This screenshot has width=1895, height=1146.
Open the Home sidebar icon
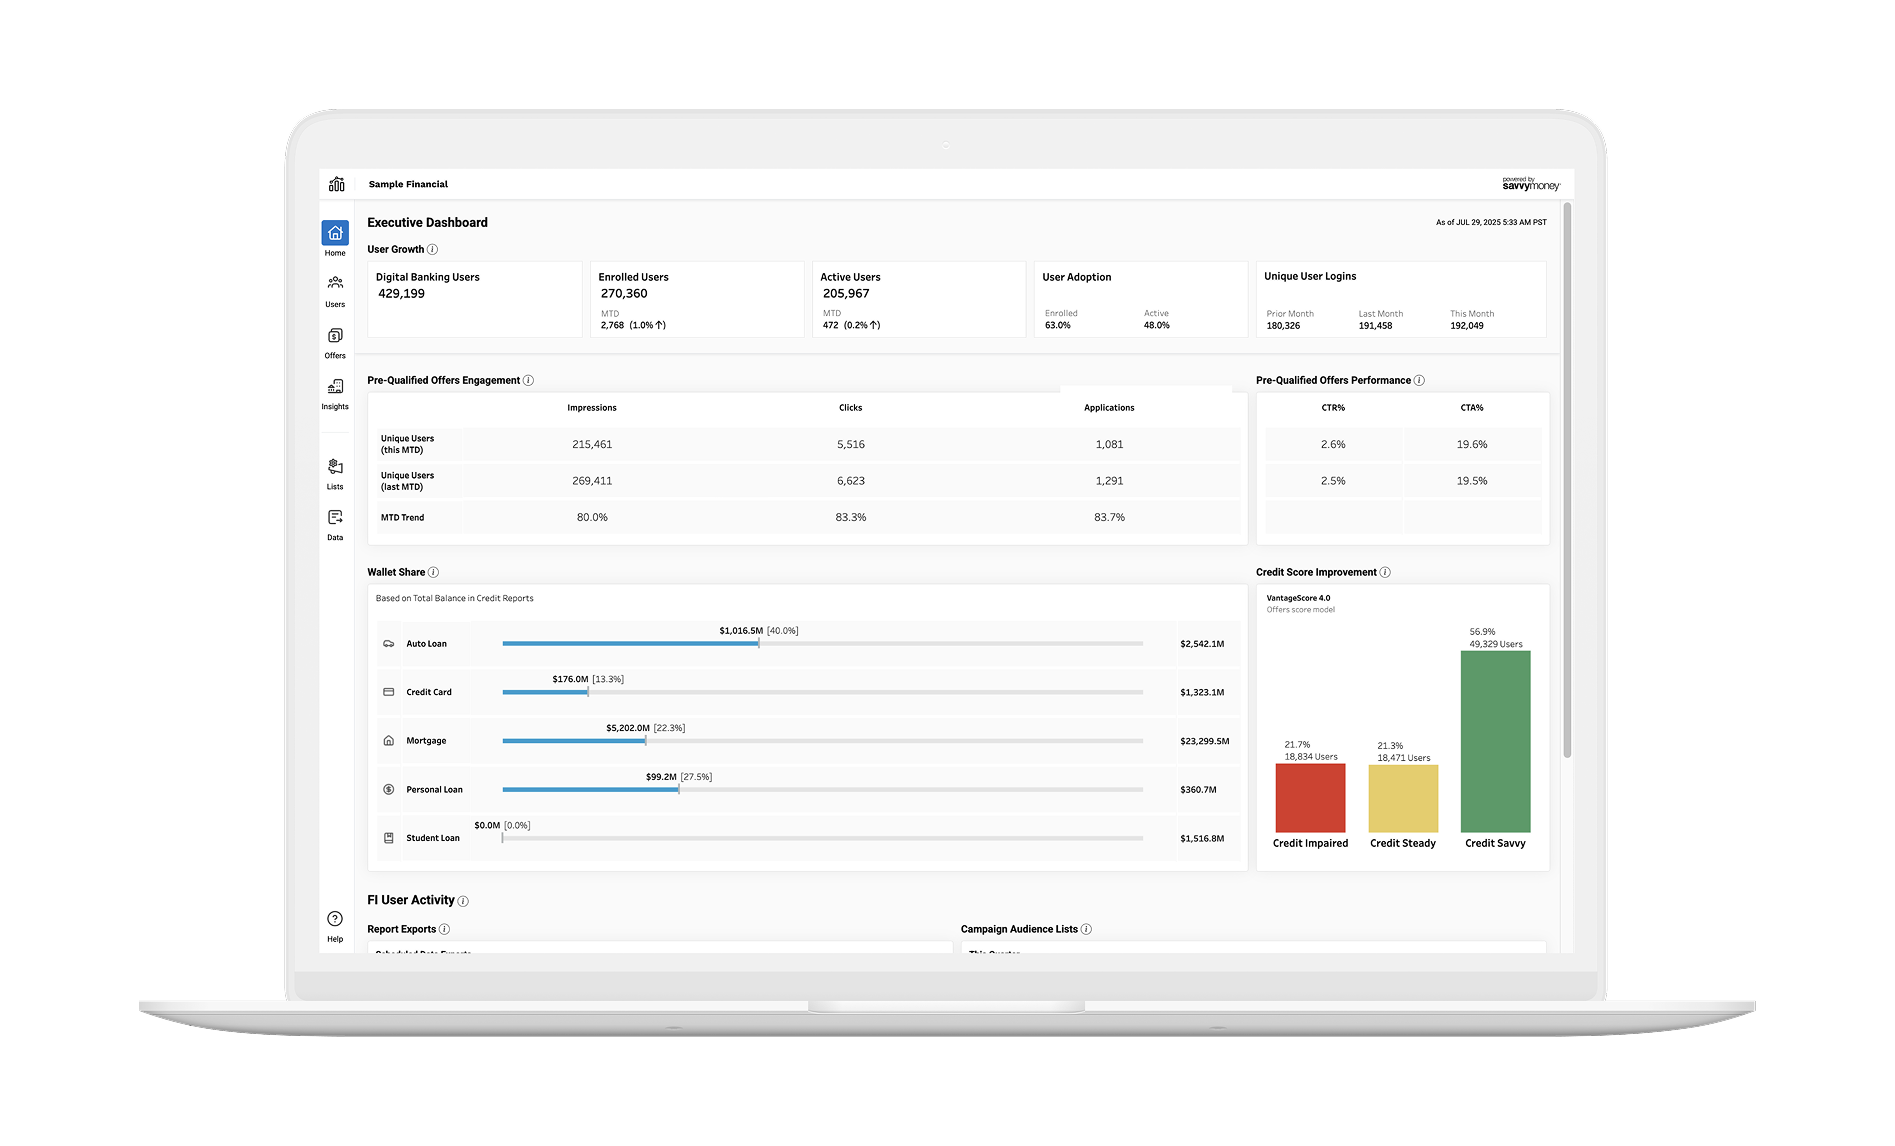[335, 233]
